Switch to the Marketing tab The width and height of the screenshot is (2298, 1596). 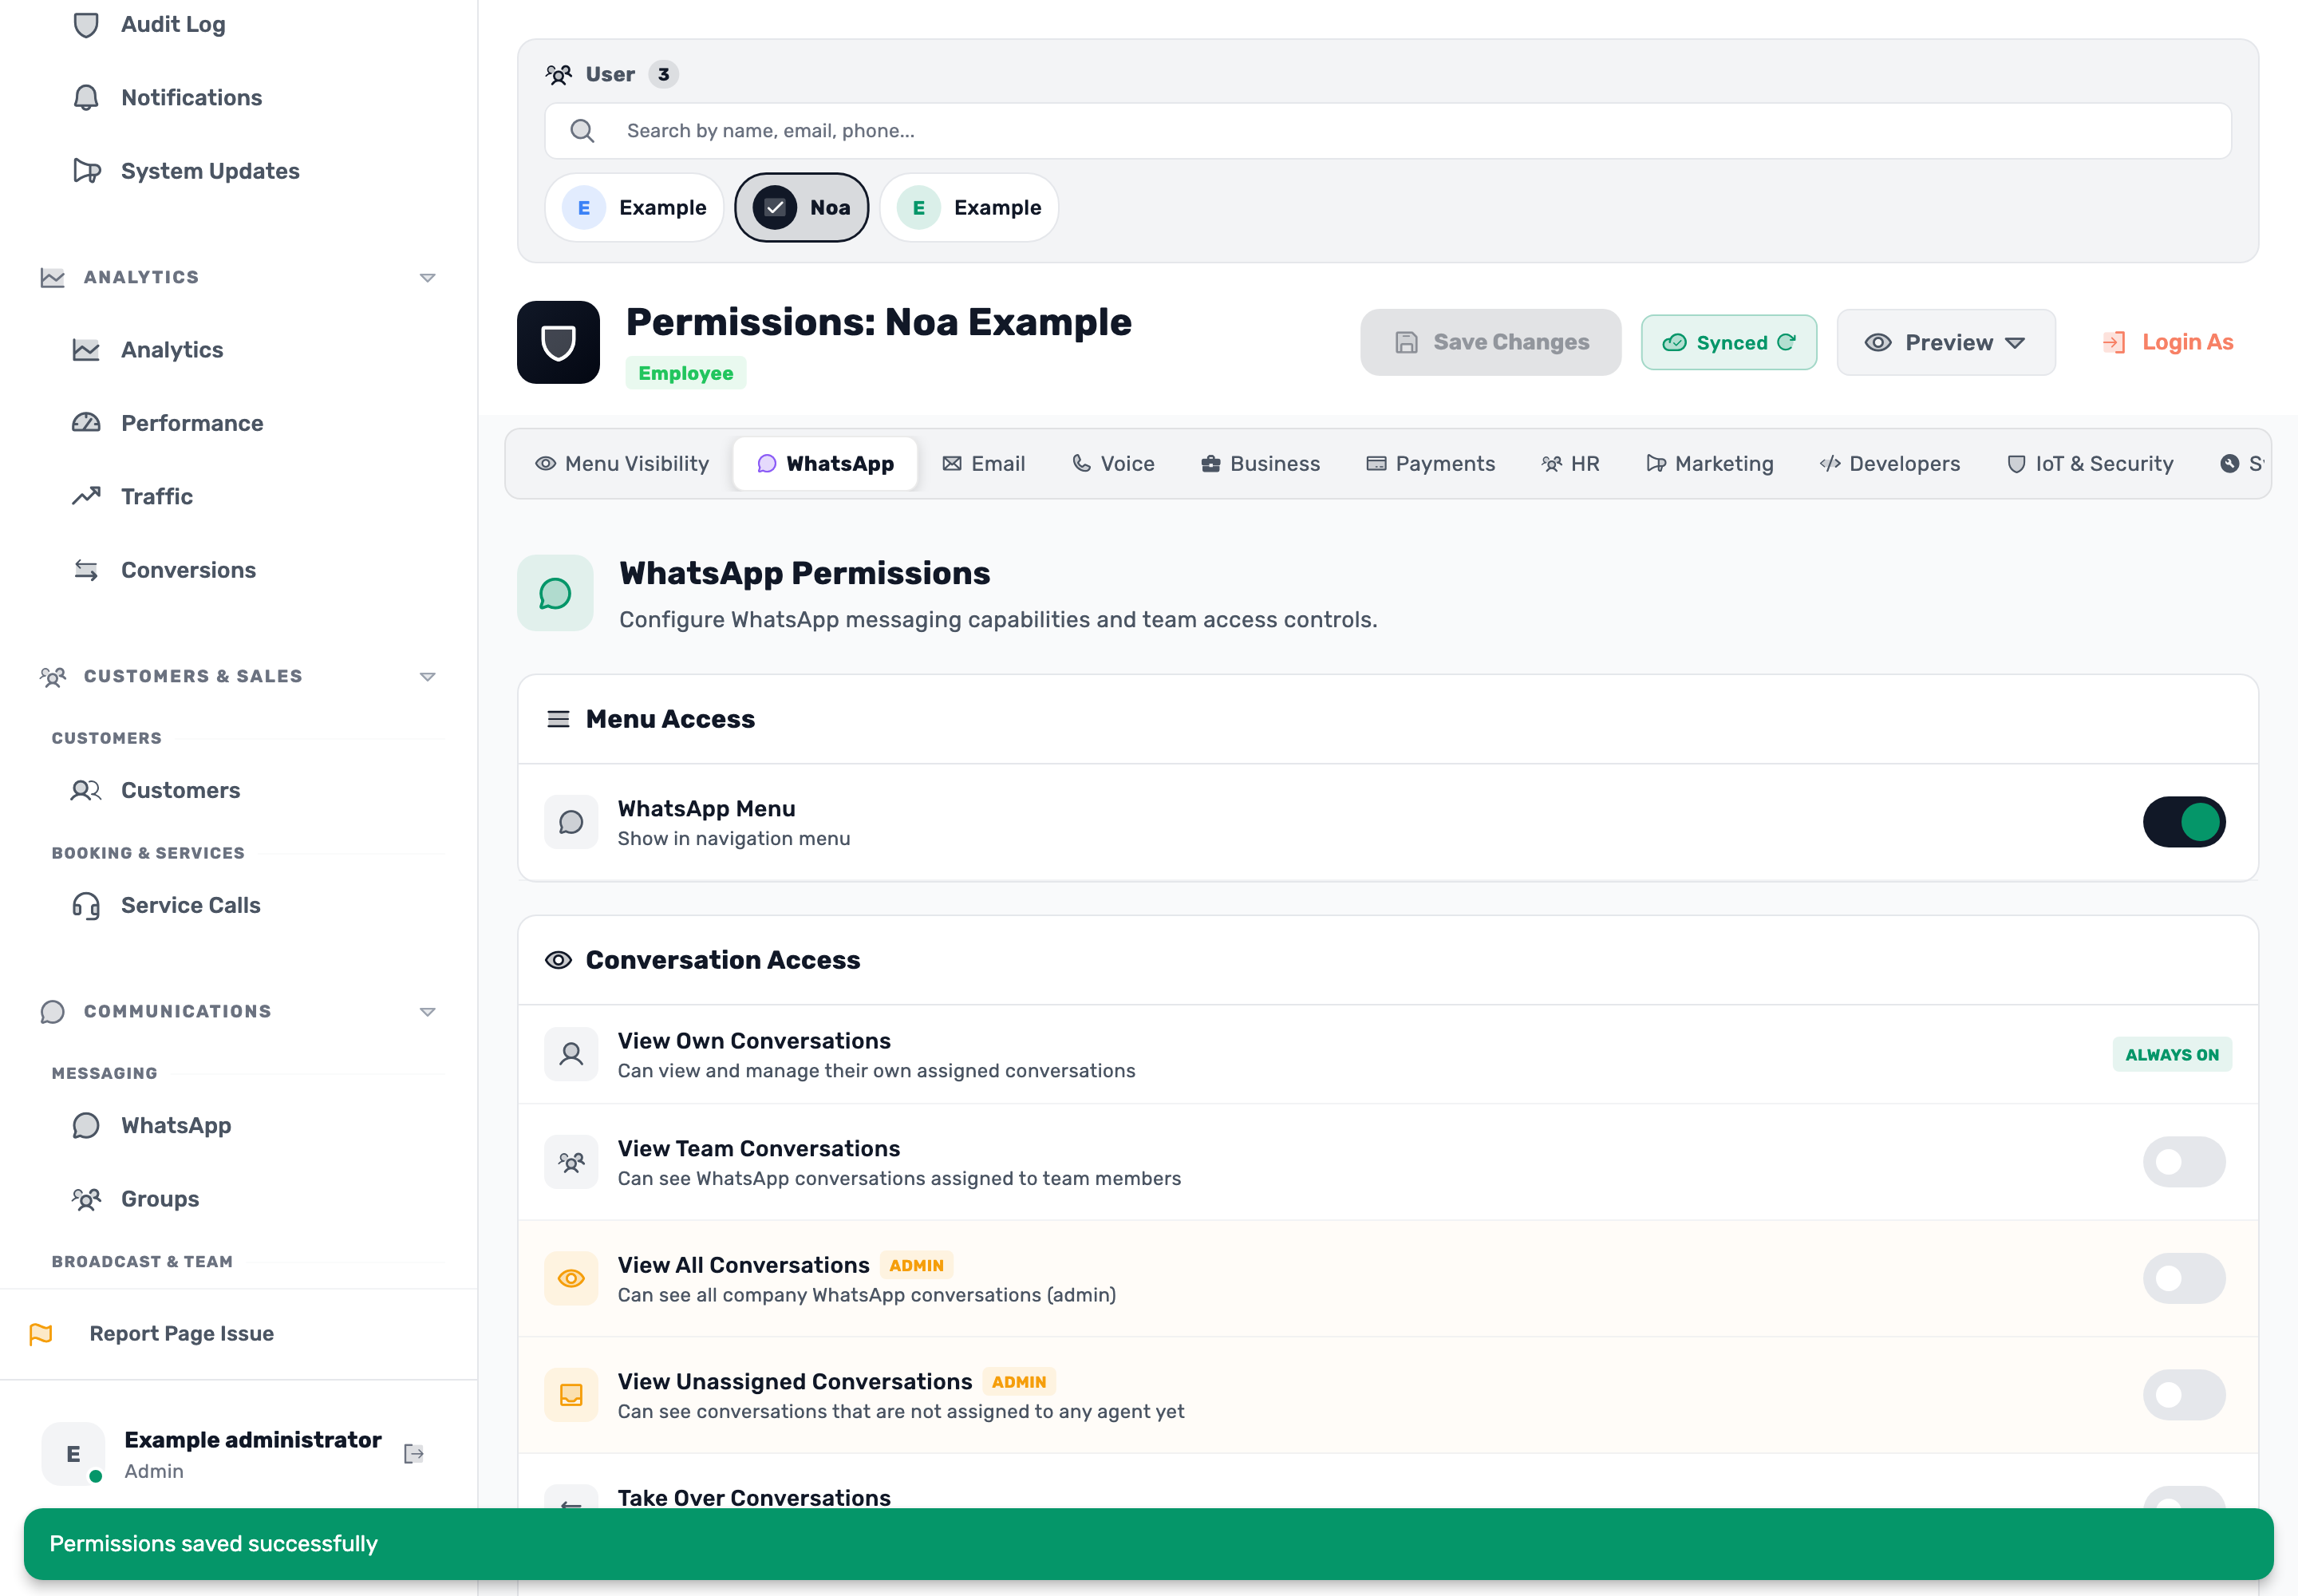(1710, 463)
